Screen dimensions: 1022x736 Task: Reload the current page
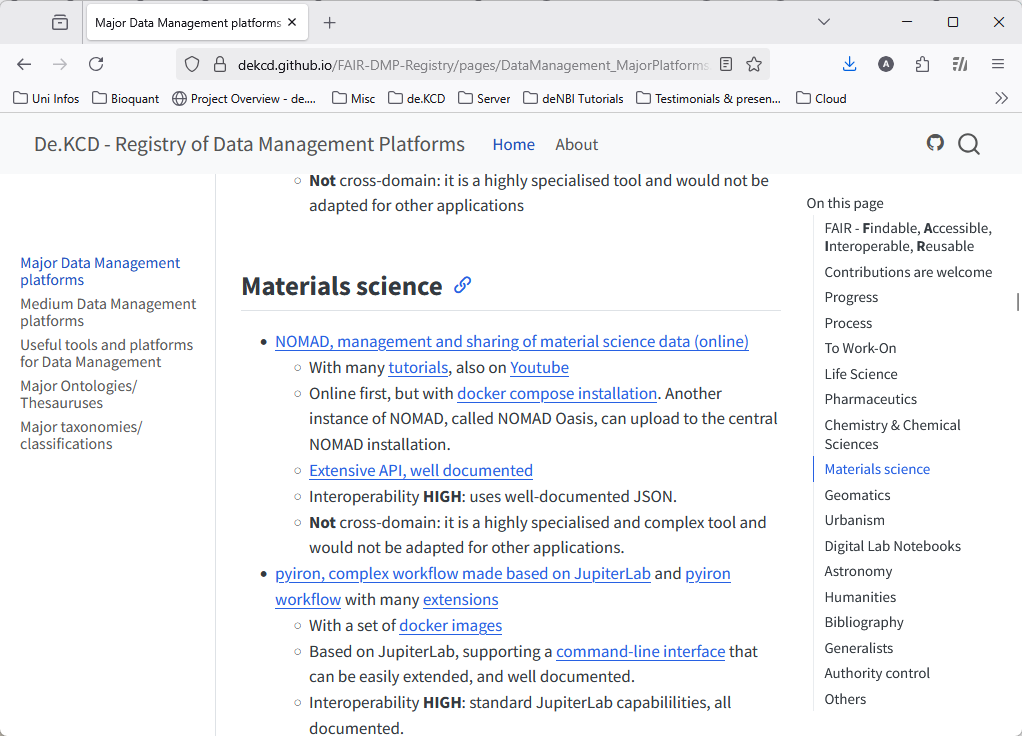[96, 64]
